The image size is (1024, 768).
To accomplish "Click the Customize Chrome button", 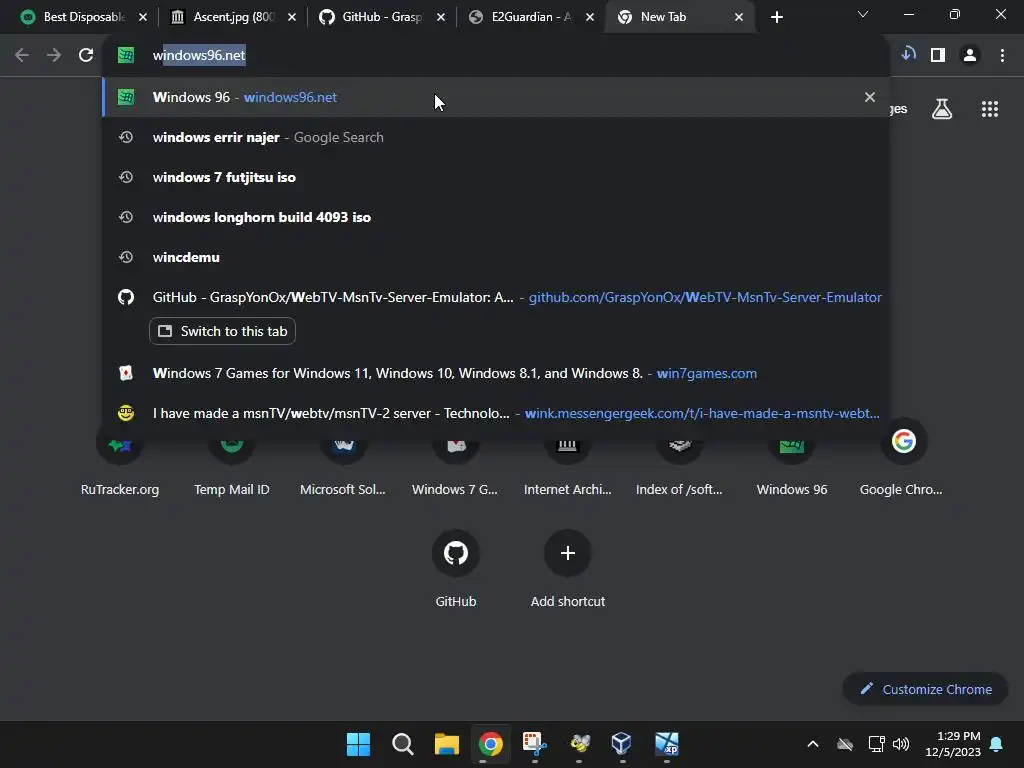I will tap(925, 689).
